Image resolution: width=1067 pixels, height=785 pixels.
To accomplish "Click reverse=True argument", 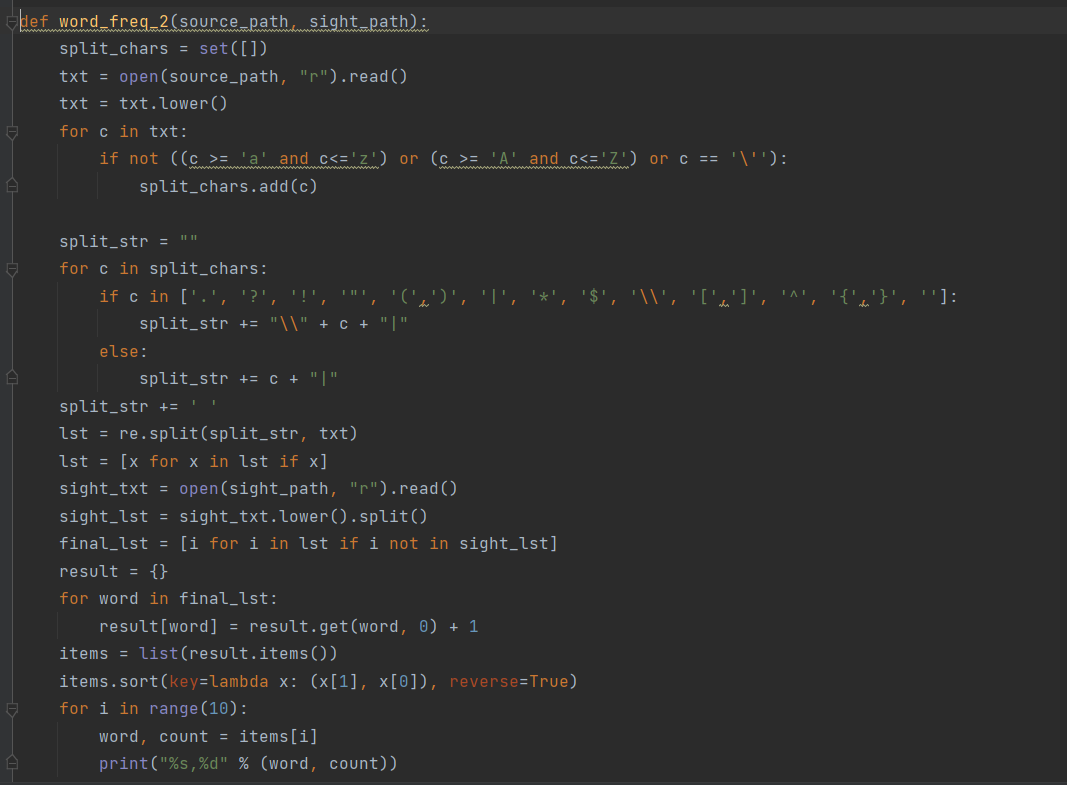I will point(508,682).
